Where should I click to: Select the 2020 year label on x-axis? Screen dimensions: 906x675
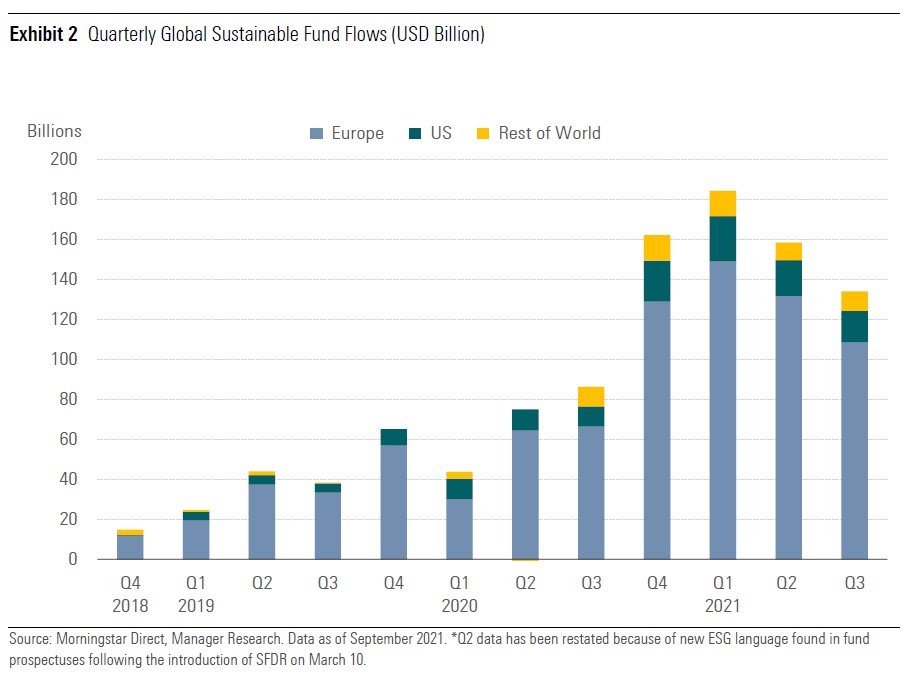pyautogui.click(x=460, y=605)
